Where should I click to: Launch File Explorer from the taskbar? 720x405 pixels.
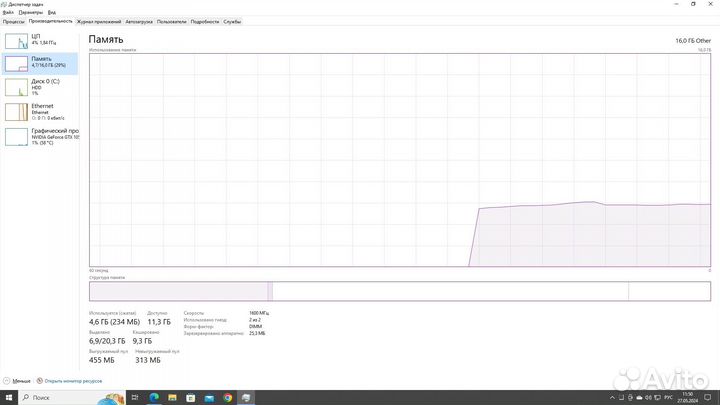pos(173,397)
